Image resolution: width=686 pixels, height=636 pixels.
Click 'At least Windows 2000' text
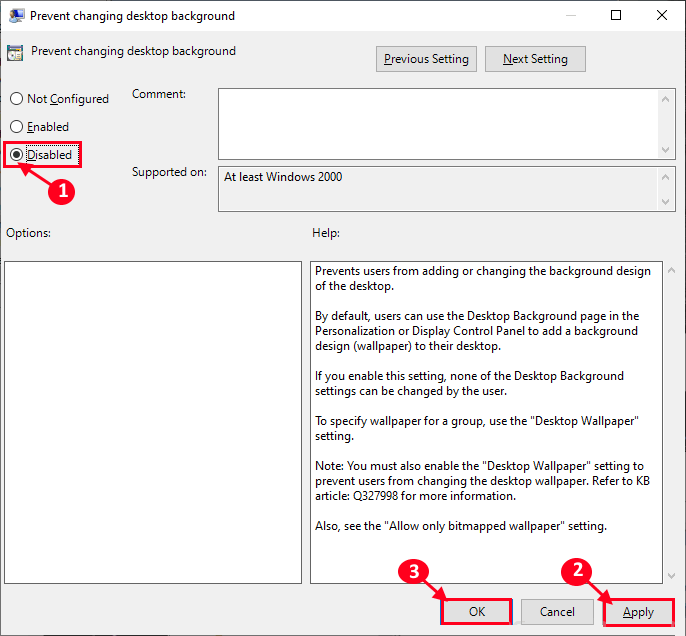coord(283,177)
